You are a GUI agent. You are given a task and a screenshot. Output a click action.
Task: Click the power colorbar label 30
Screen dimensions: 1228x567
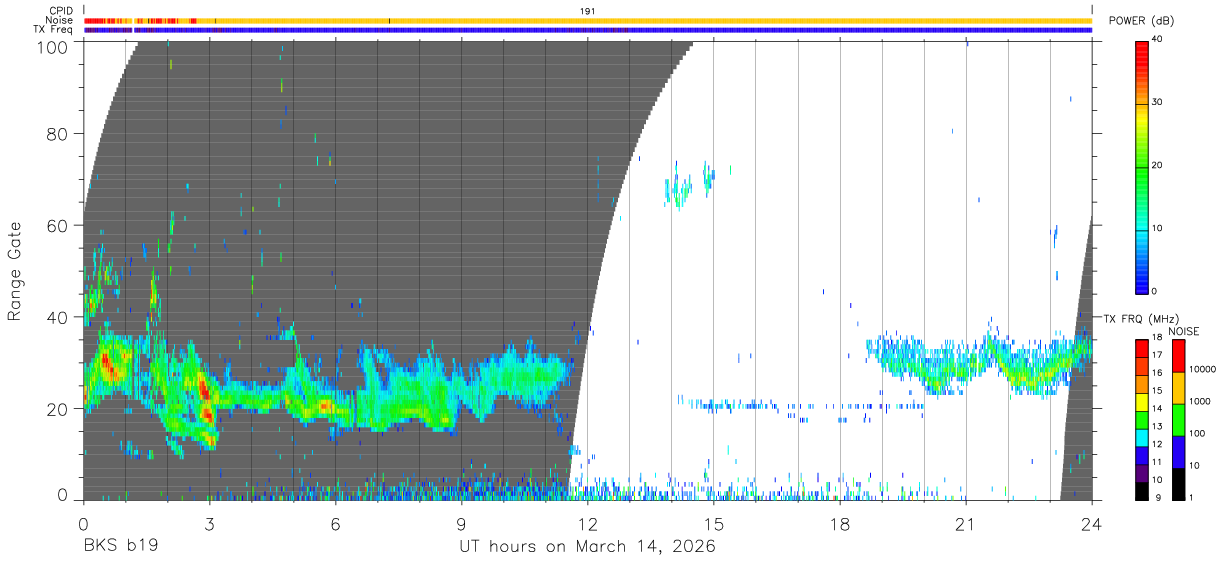click(1157, 102)
